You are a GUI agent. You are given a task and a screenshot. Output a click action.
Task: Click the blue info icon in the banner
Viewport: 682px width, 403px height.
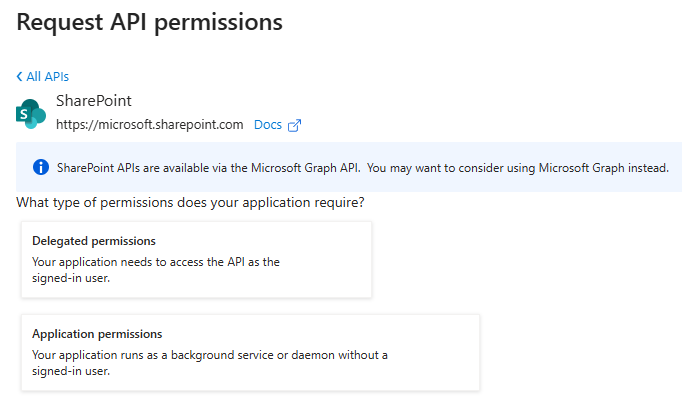pyautogui.click(x=40, y=167)
